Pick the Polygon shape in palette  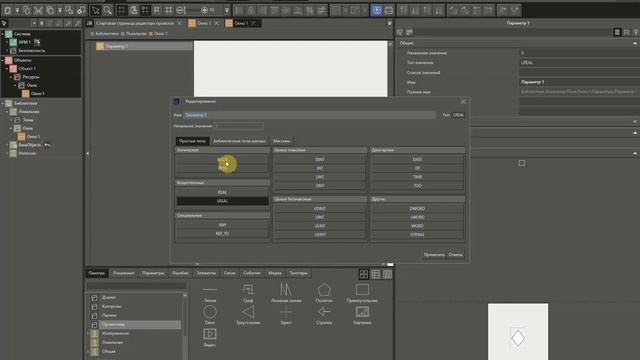pos(324,293)
